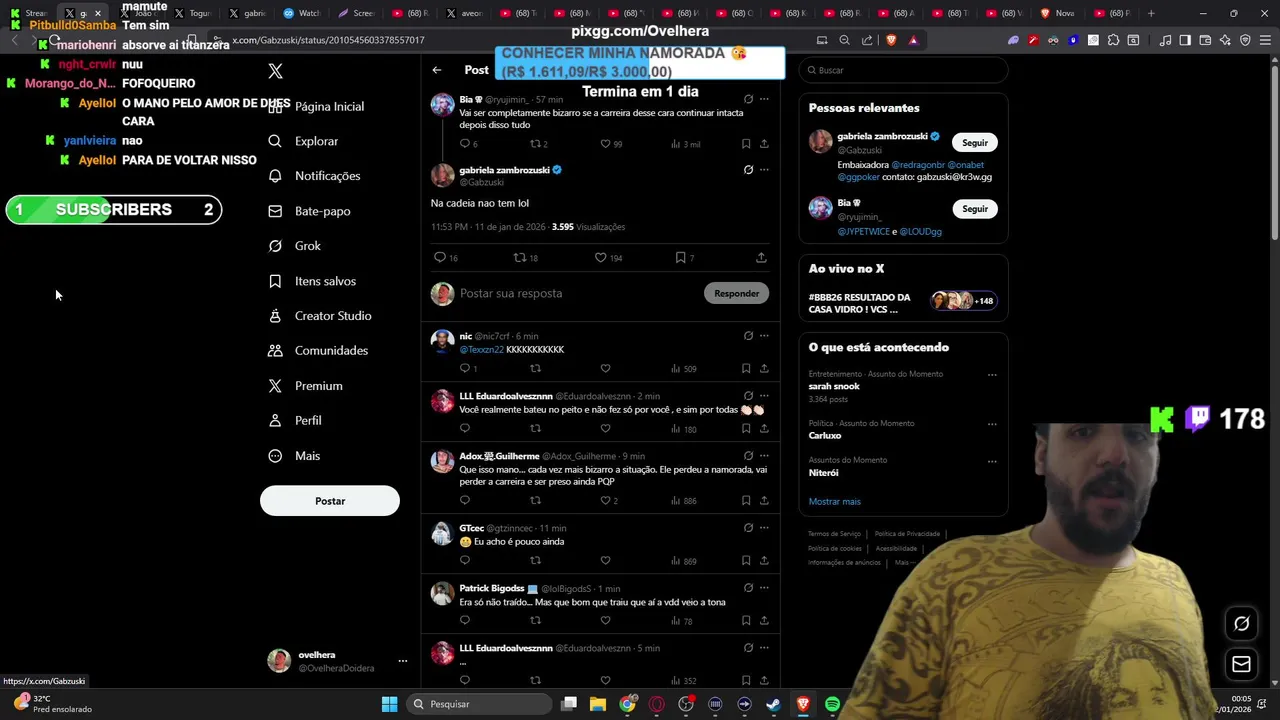Share nic's reply
Image resolution: width=1280 pixels, height=720 pixels.
pos(764,369)
